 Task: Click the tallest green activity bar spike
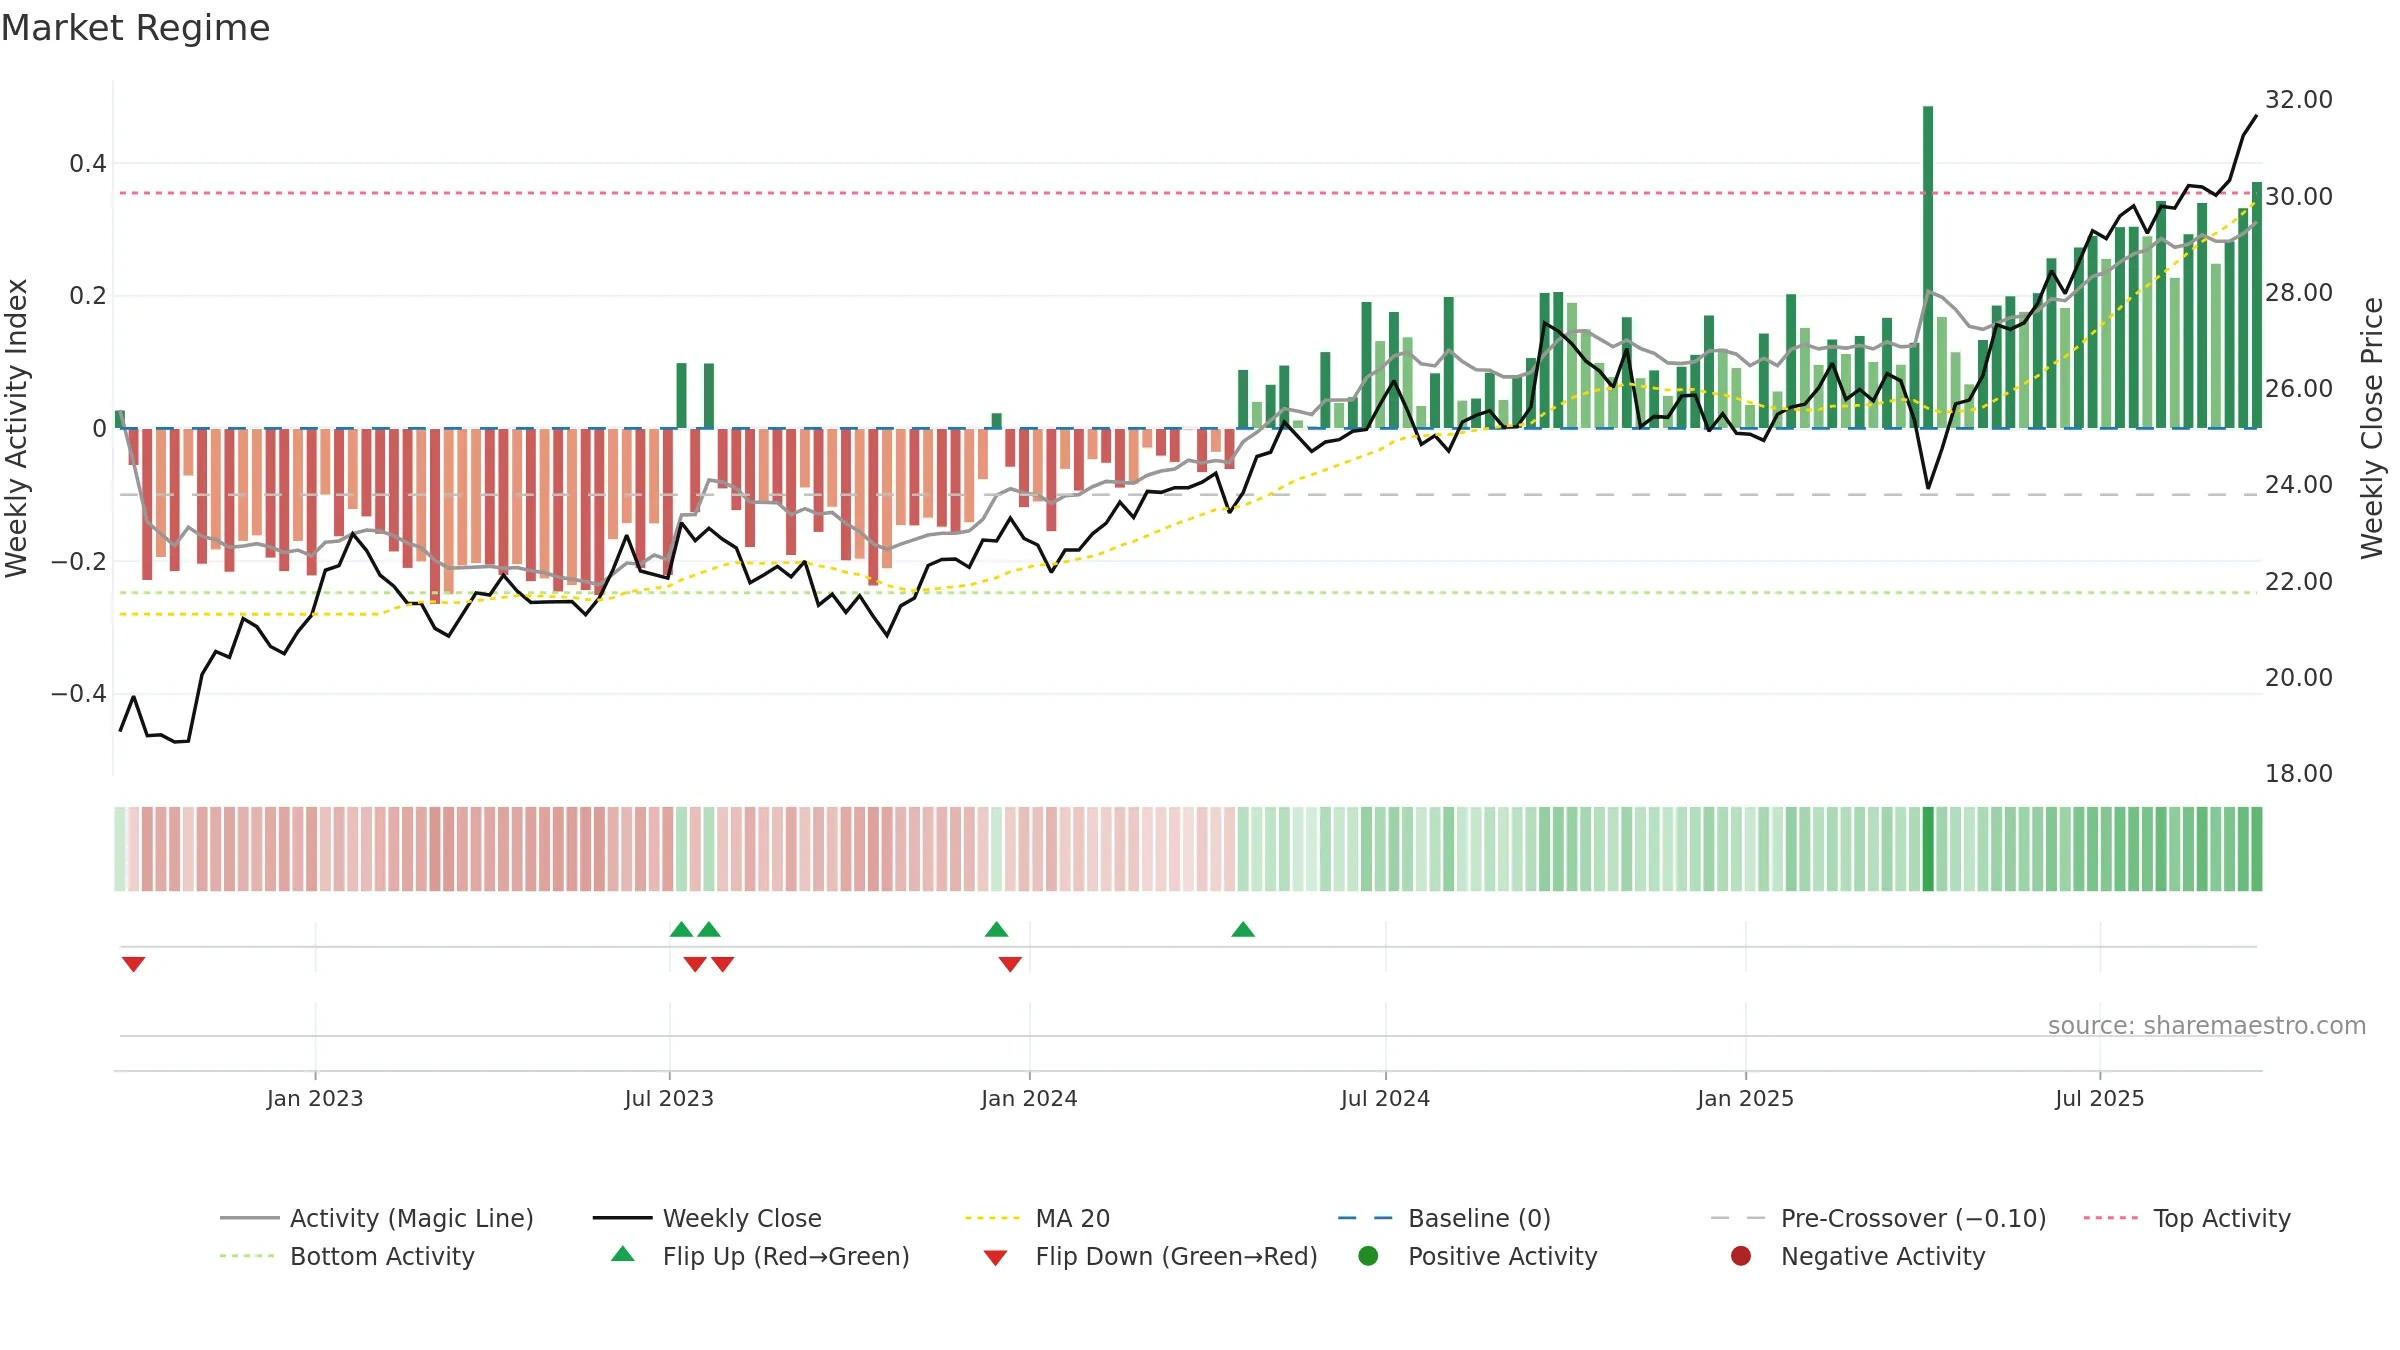point(1928,267)
